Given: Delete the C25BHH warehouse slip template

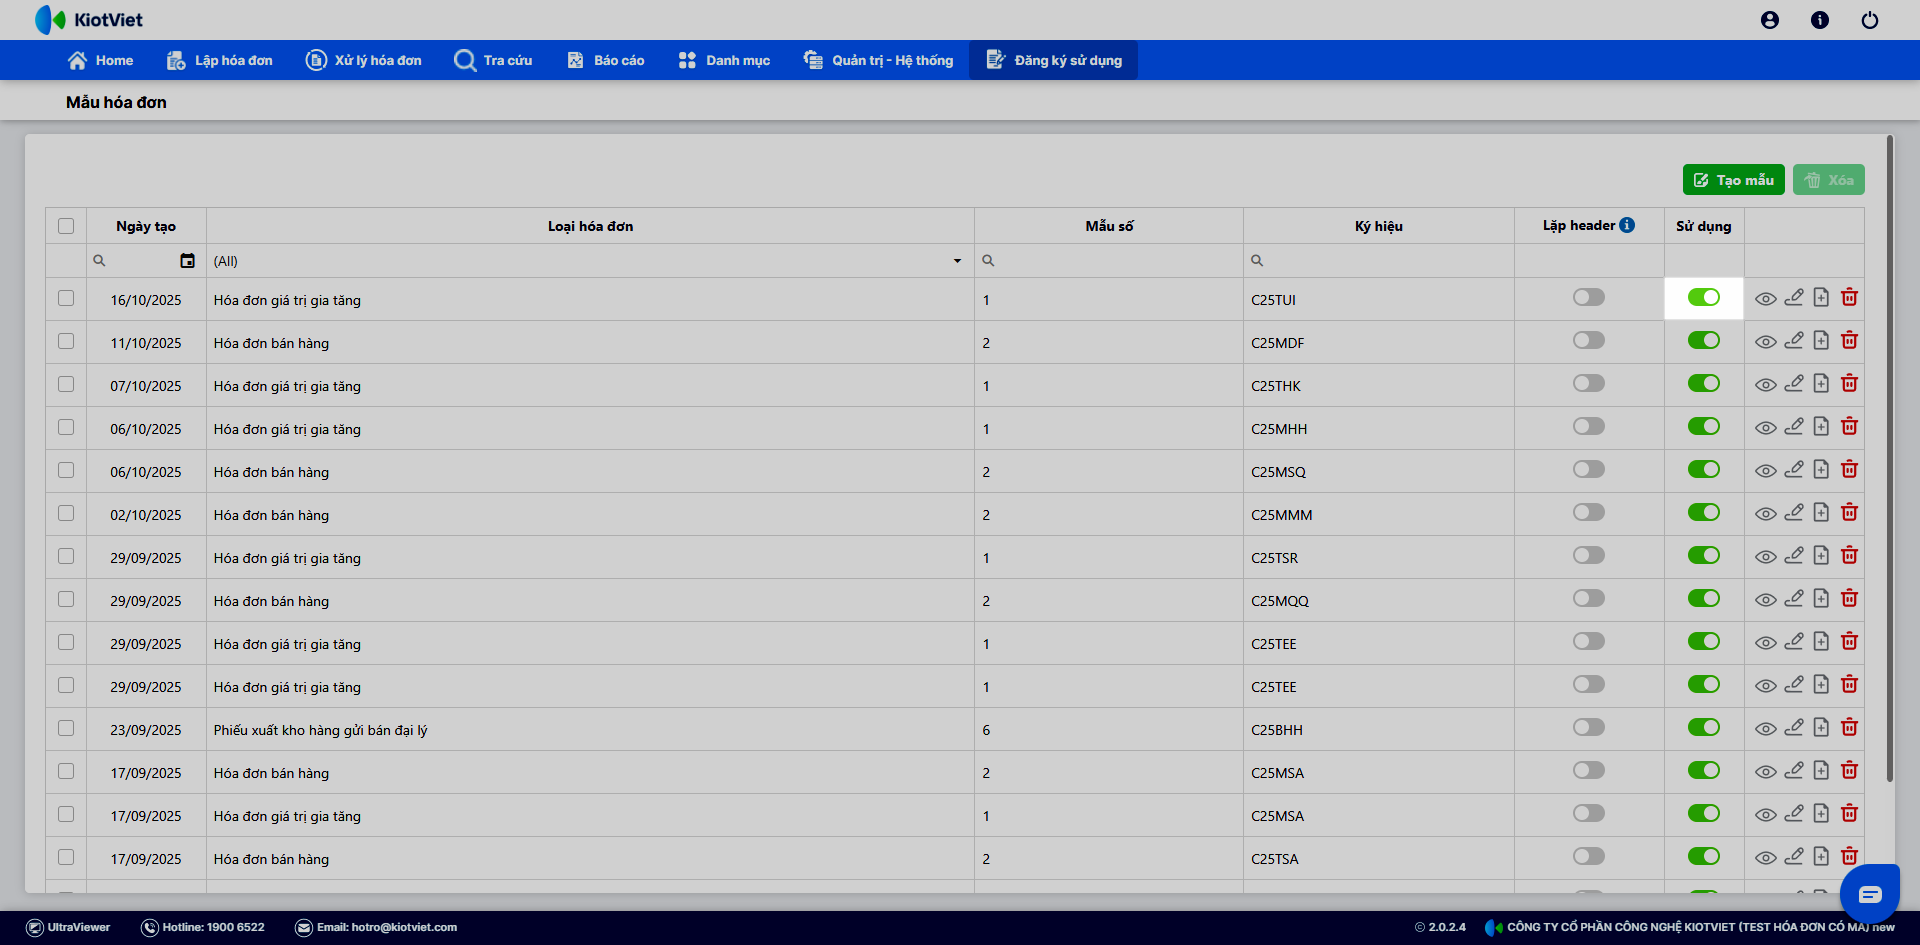Looking at the screenshot, I should (1849, 727).
